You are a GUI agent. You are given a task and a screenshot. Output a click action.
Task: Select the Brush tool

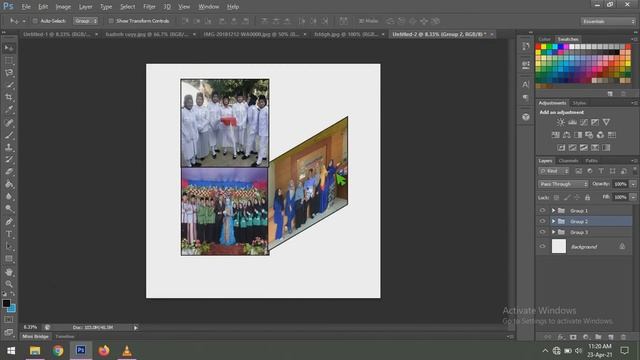tap(9, 135)
